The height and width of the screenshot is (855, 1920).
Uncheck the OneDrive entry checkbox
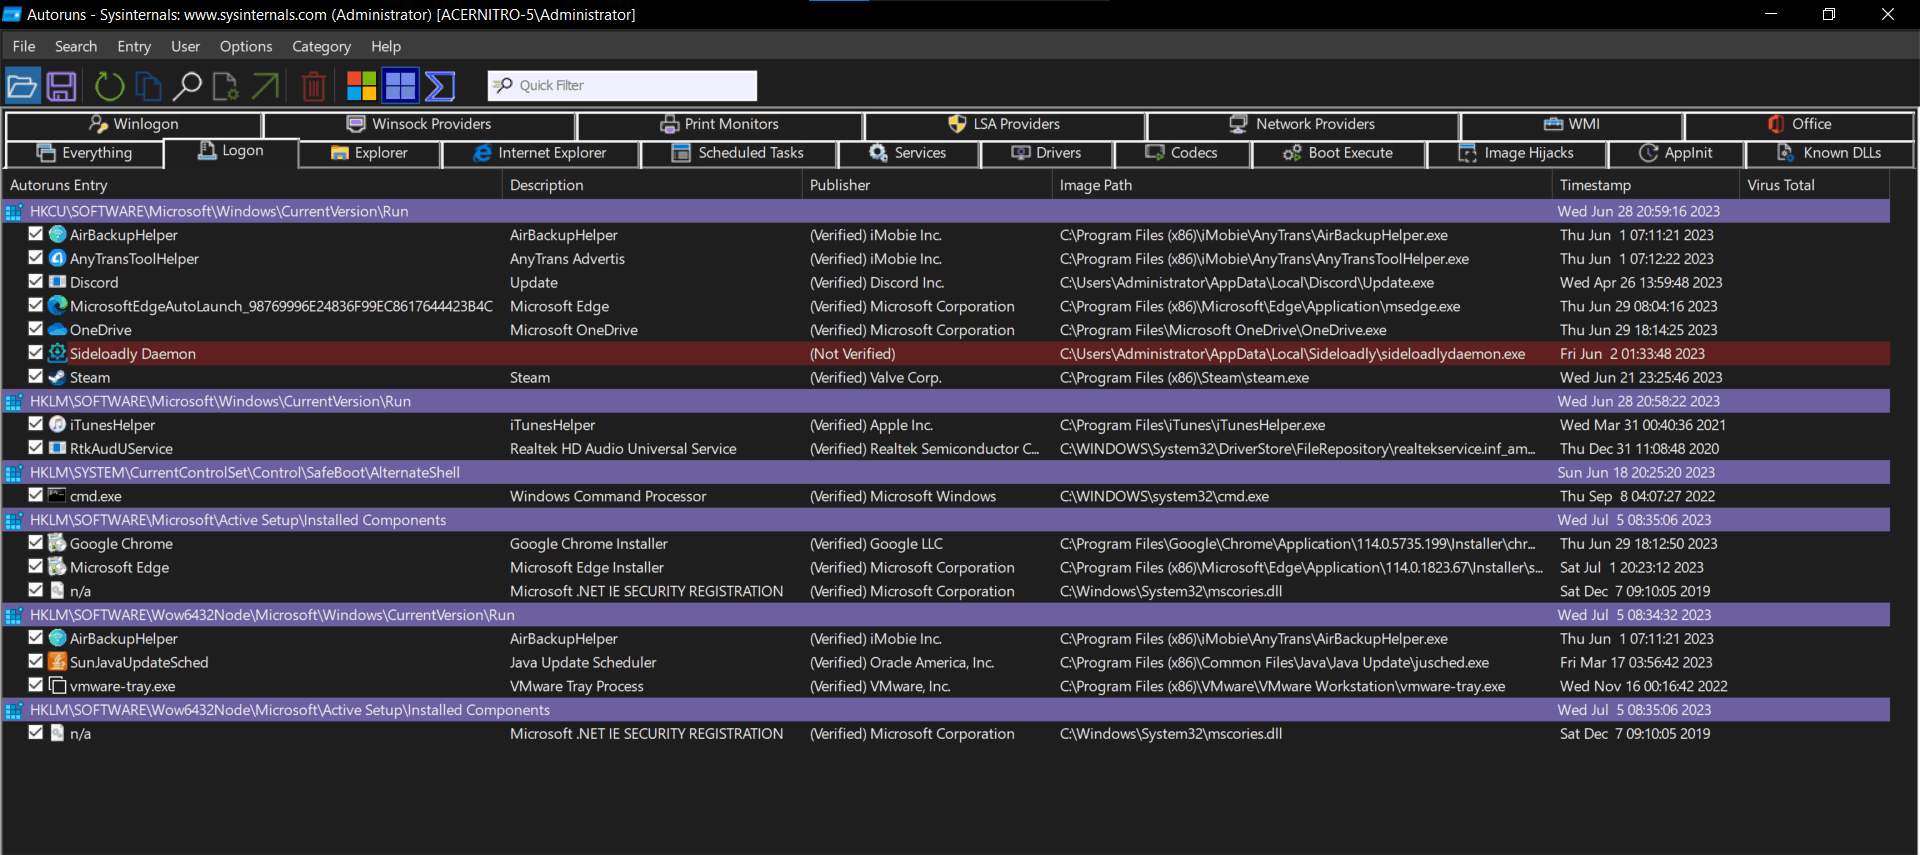tap(36, 328)
